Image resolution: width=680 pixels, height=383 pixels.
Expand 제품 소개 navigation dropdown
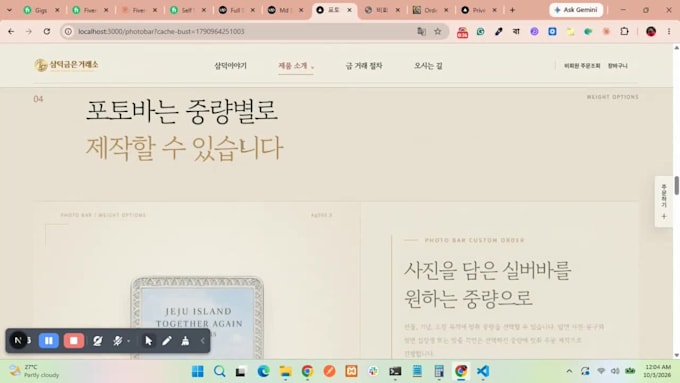pyautogui.click(x=296, y=65)
